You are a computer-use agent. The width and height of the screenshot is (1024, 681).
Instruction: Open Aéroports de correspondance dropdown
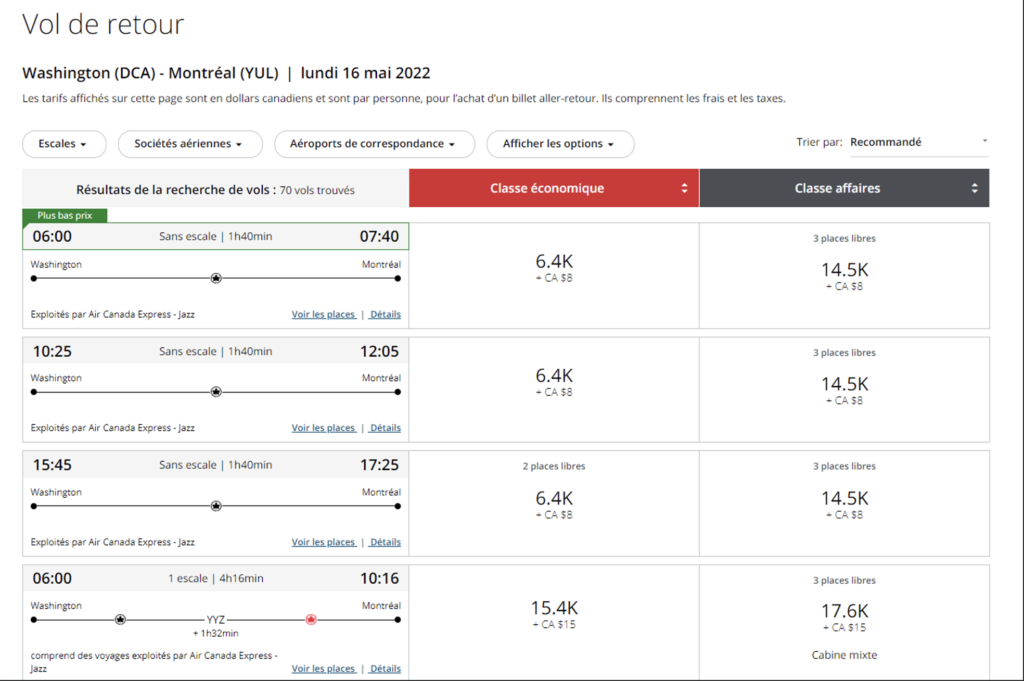pyautogui.click(x=374, y=144)
